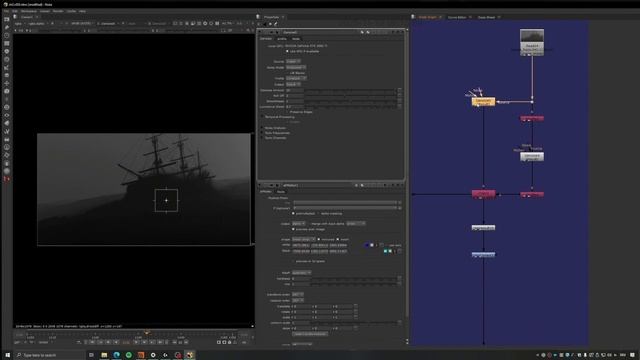Toggle premultiplied checkbox in lower panel
Viewport: 640px width, 360px height.
293,213
